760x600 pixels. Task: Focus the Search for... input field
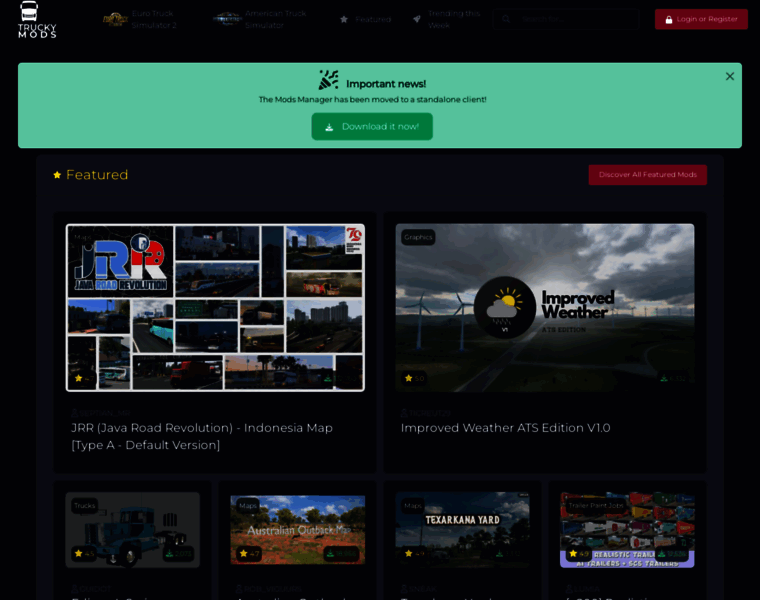coord(566,19)
